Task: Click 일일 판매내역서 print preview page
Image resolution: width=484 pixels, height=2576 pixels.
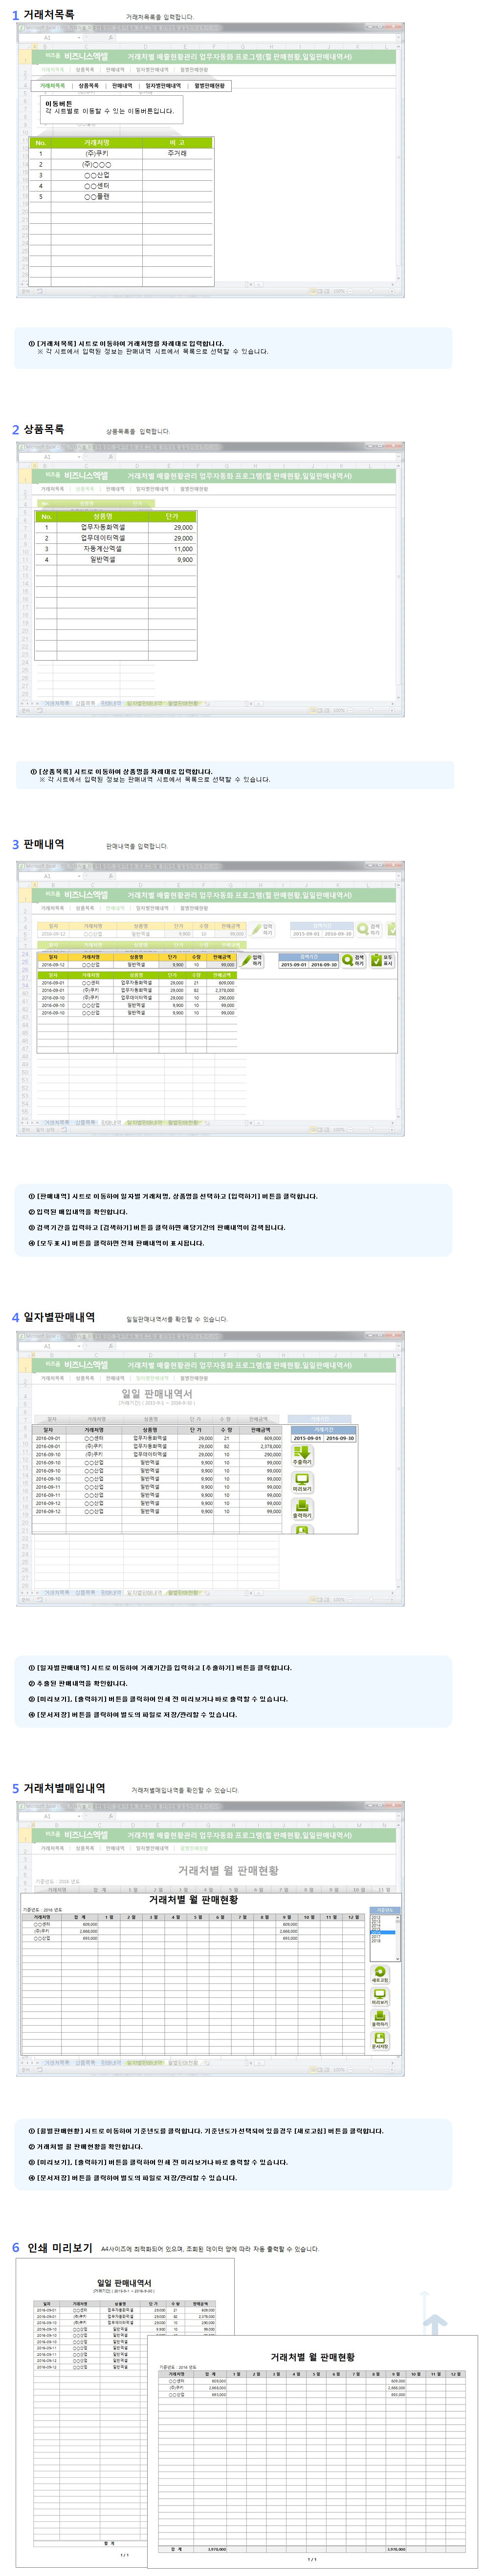Action: click(124, 2413)
